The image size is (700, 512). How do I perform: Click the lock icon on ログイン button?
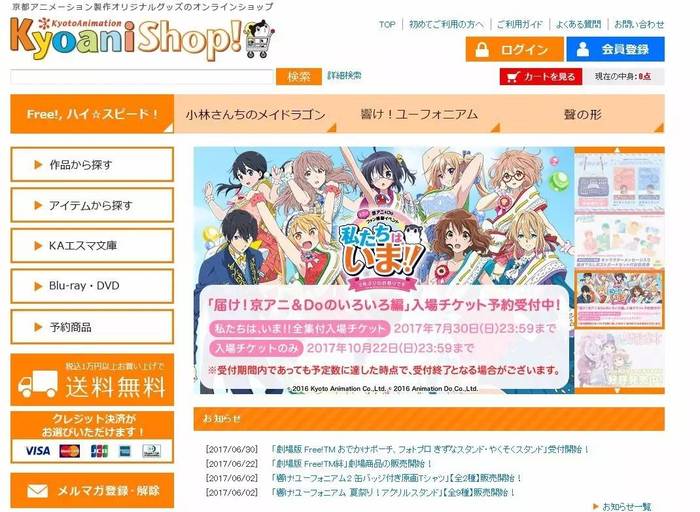[x=482, y=50]
